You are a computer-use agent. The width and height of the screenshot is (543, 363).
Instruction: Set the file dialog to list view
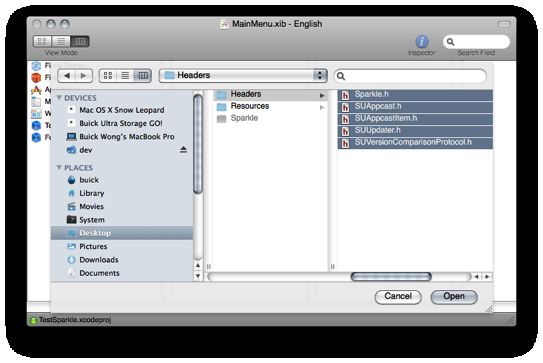click(x=125, y=76)
